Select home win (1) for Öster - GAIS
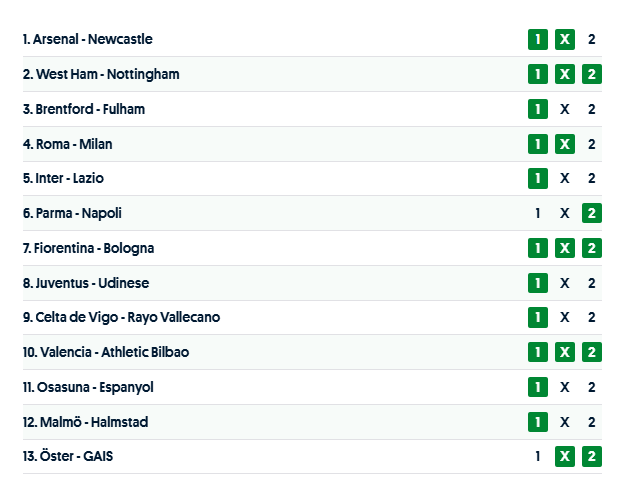The width and height of the screenshot is (626, 490). coord(538,456)
